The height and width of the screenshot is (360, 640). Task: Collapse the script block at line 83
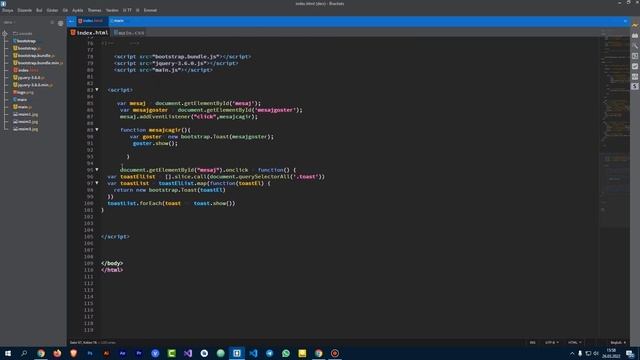point(97,89)
